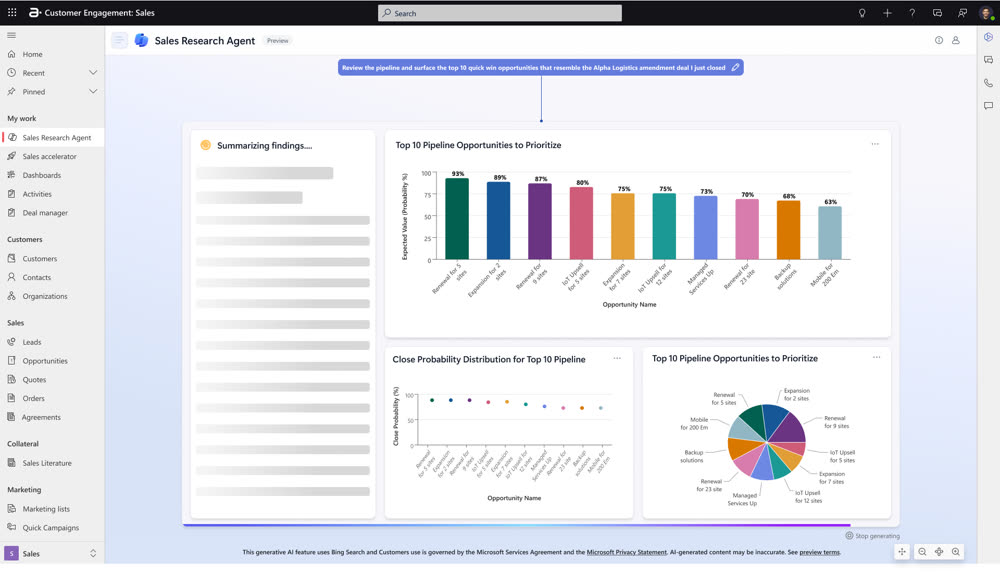Screen dimensions: 1000x572
Task: Open the app launcher waffle icon
Action: [x=12, y=12]
